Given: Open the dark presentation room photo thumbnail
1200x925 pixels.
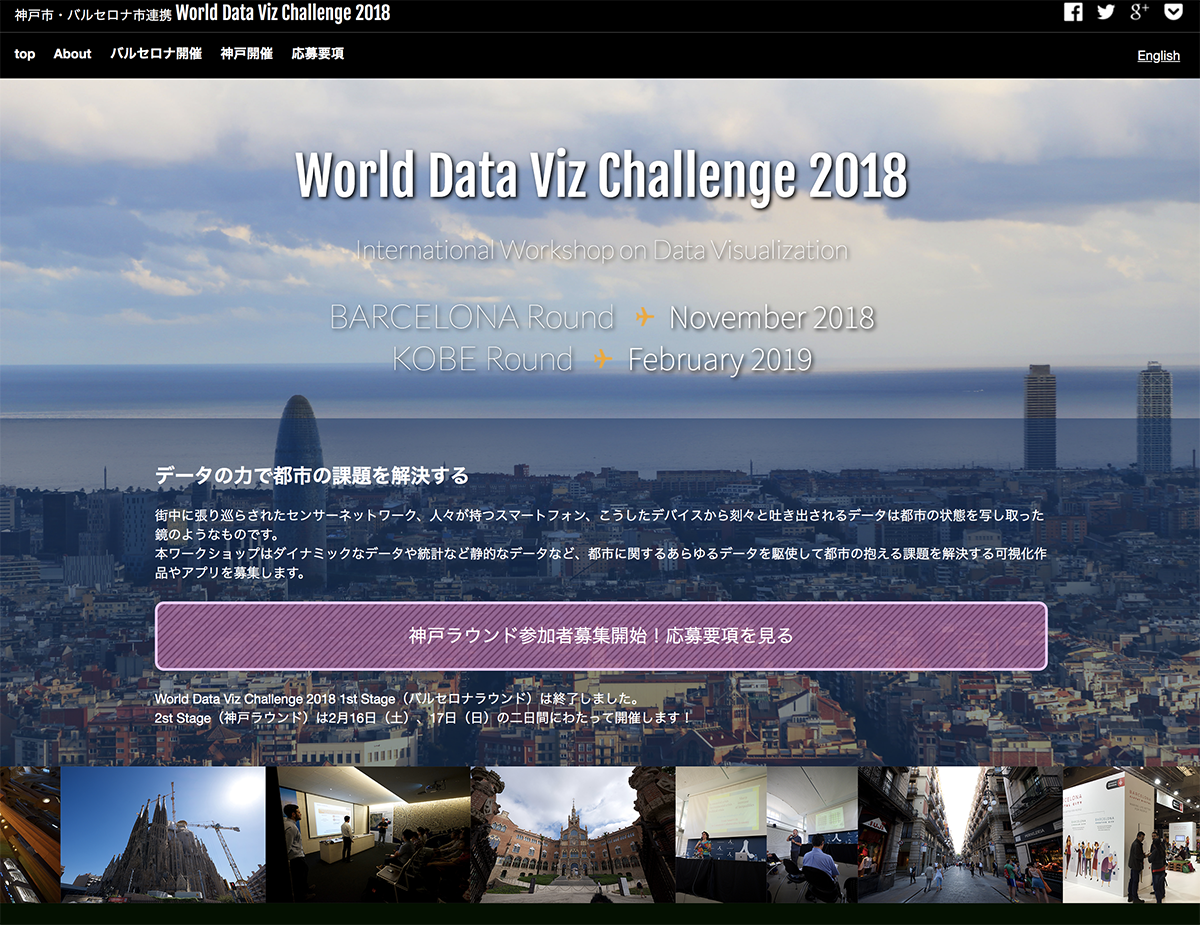Looking at the screenshot, I should 368,835.
